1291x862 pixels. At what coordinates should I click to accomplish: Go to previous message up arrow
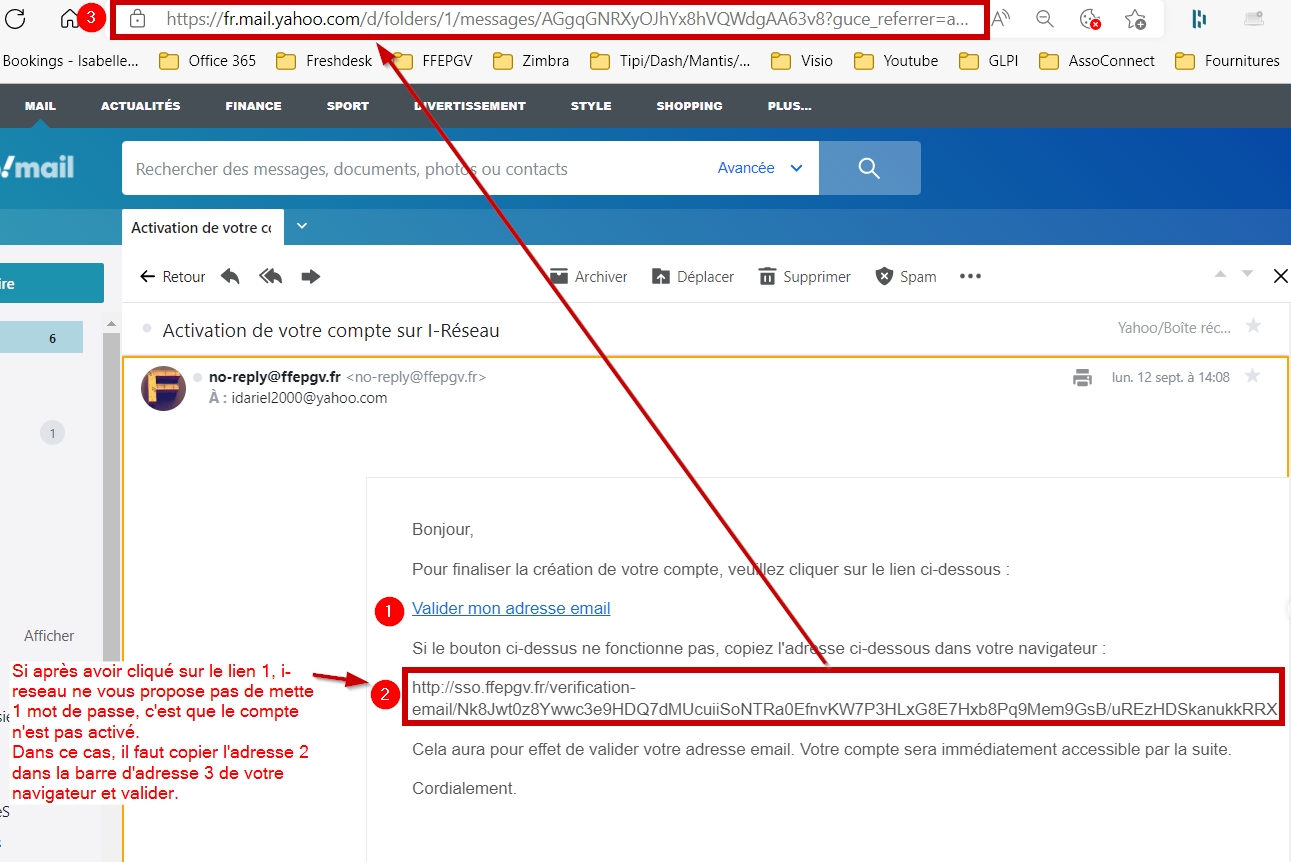pos(1219,273)
